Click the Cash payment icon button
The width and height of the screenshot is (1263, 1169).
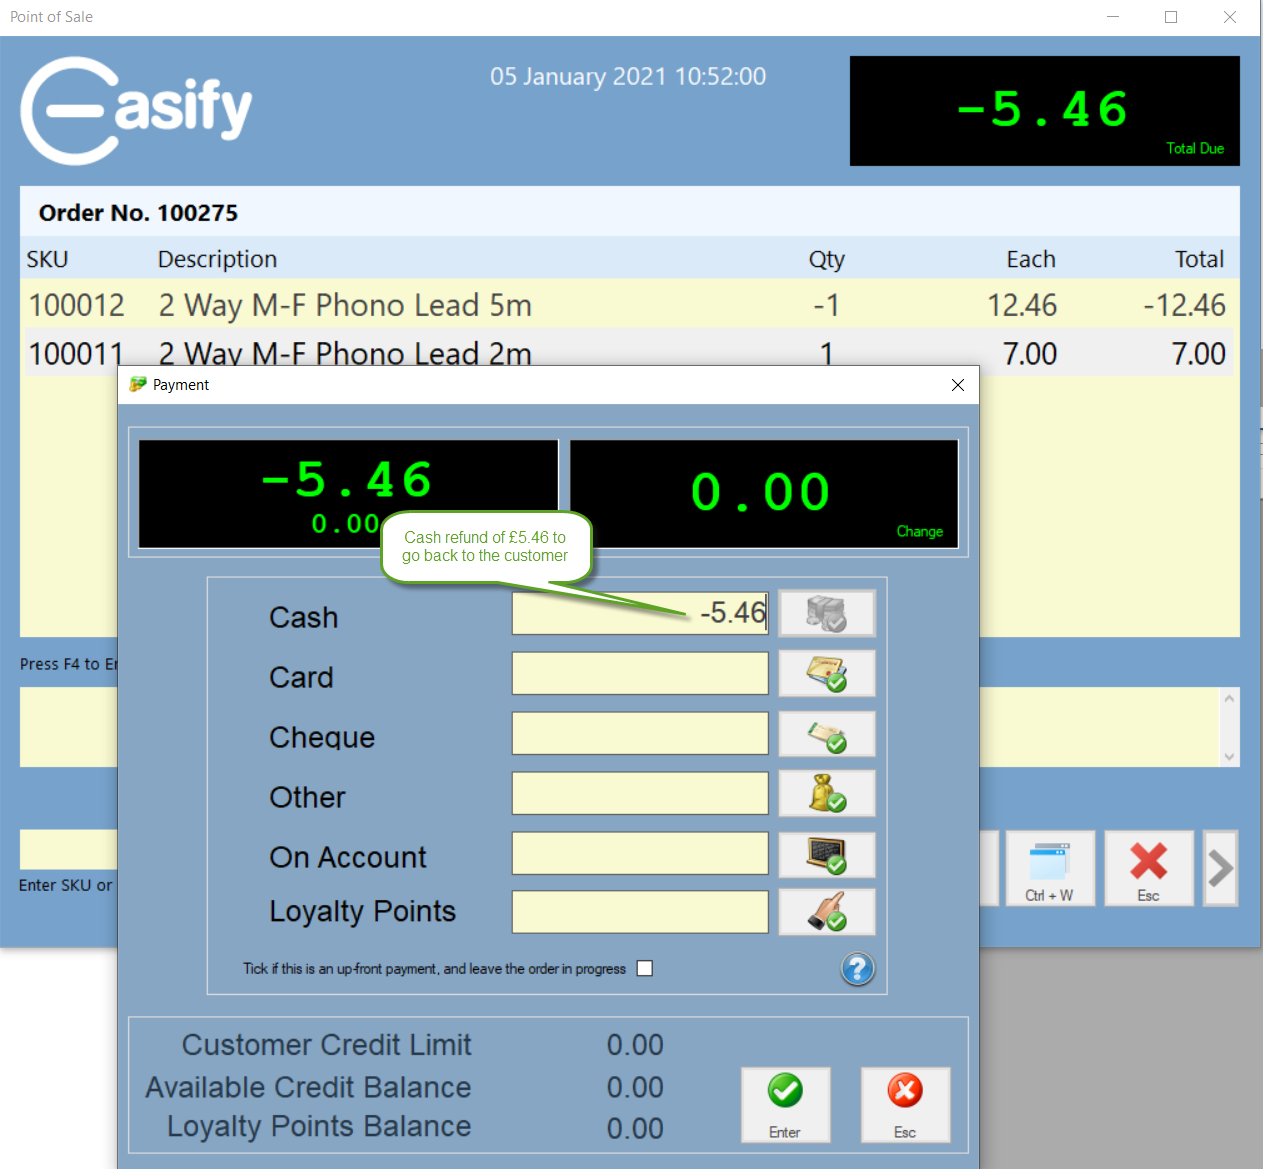click(826, 613)
